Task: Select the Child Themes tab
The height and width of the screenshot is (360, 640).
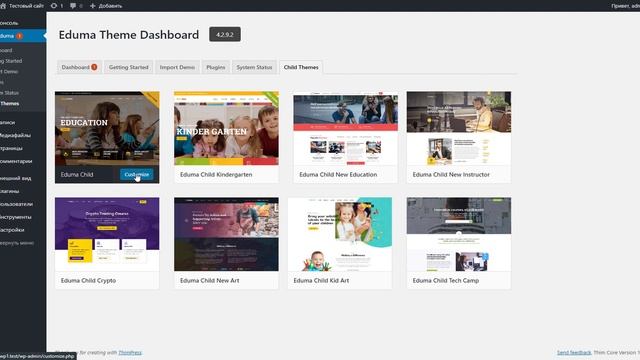Action: click(301, 67)
